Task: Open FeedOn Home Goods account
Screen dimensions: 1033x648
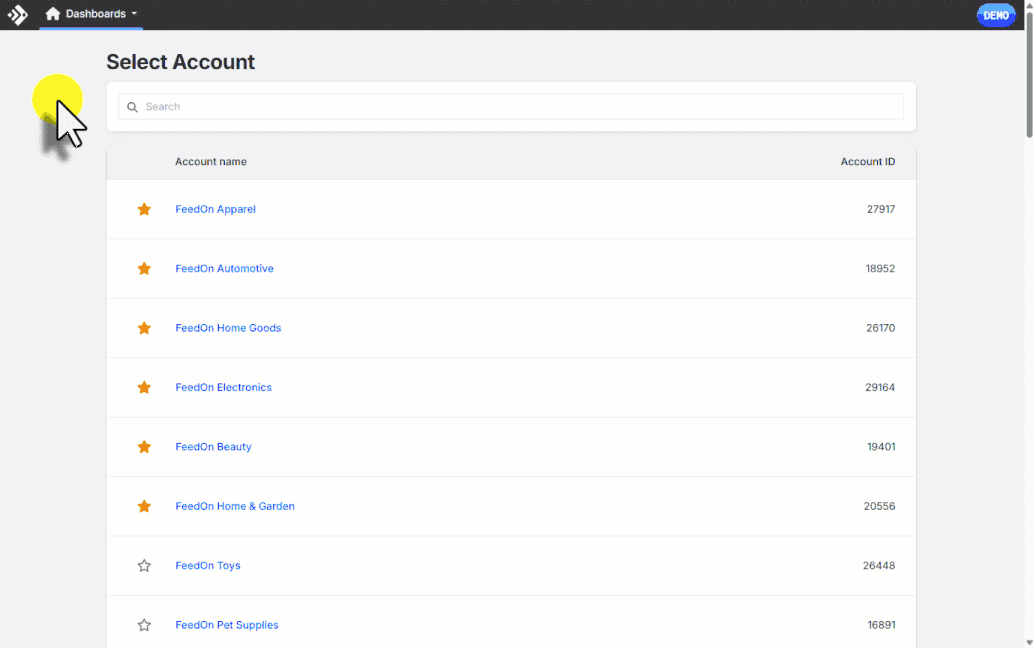Action: coord(228,328)
